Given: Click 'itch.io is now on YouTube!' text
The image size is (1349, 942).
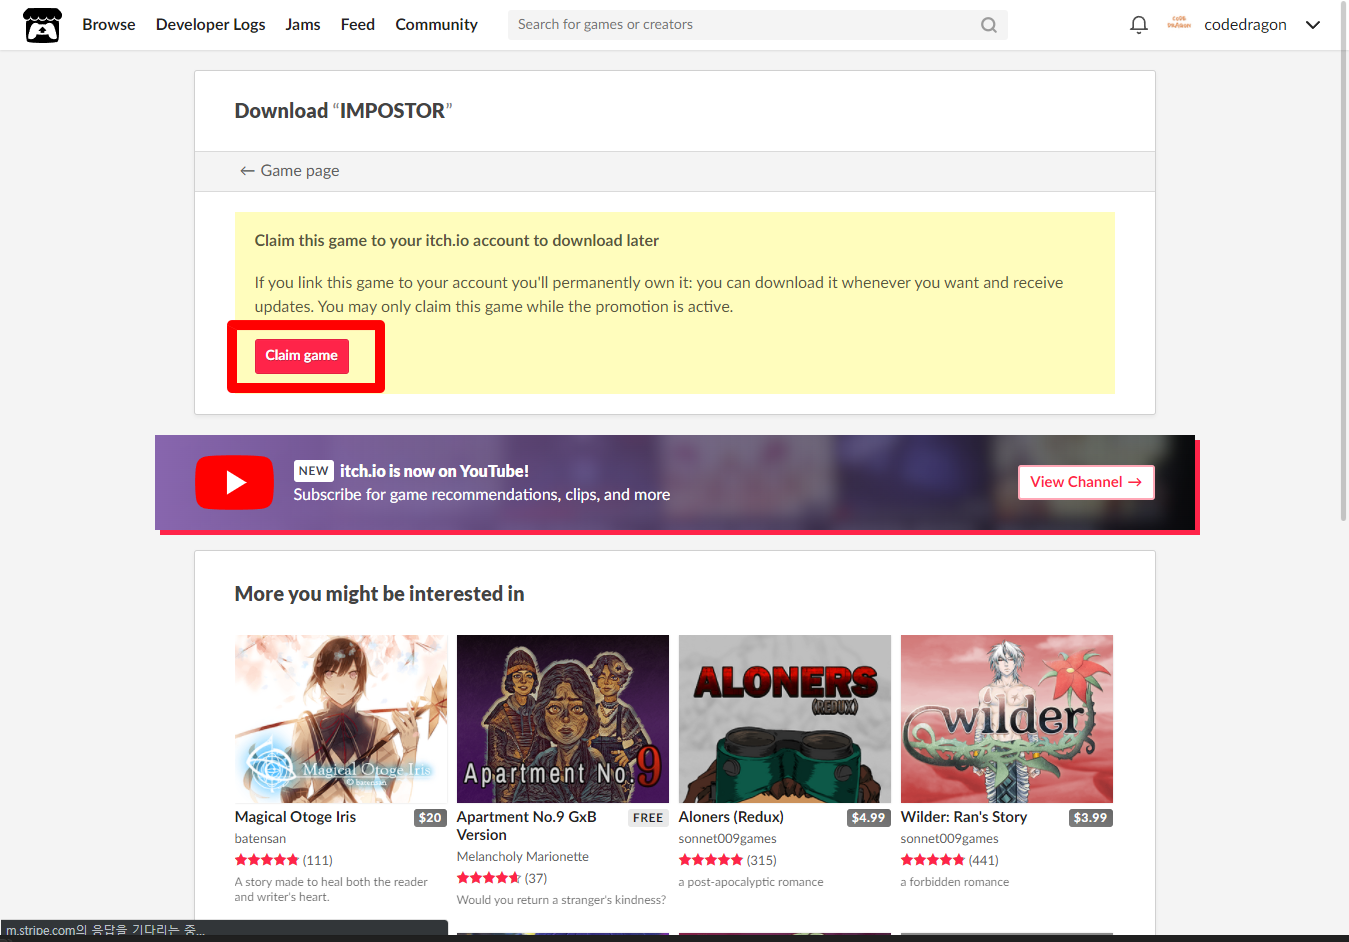Looking at the screenshot, I should pos(434,471).
